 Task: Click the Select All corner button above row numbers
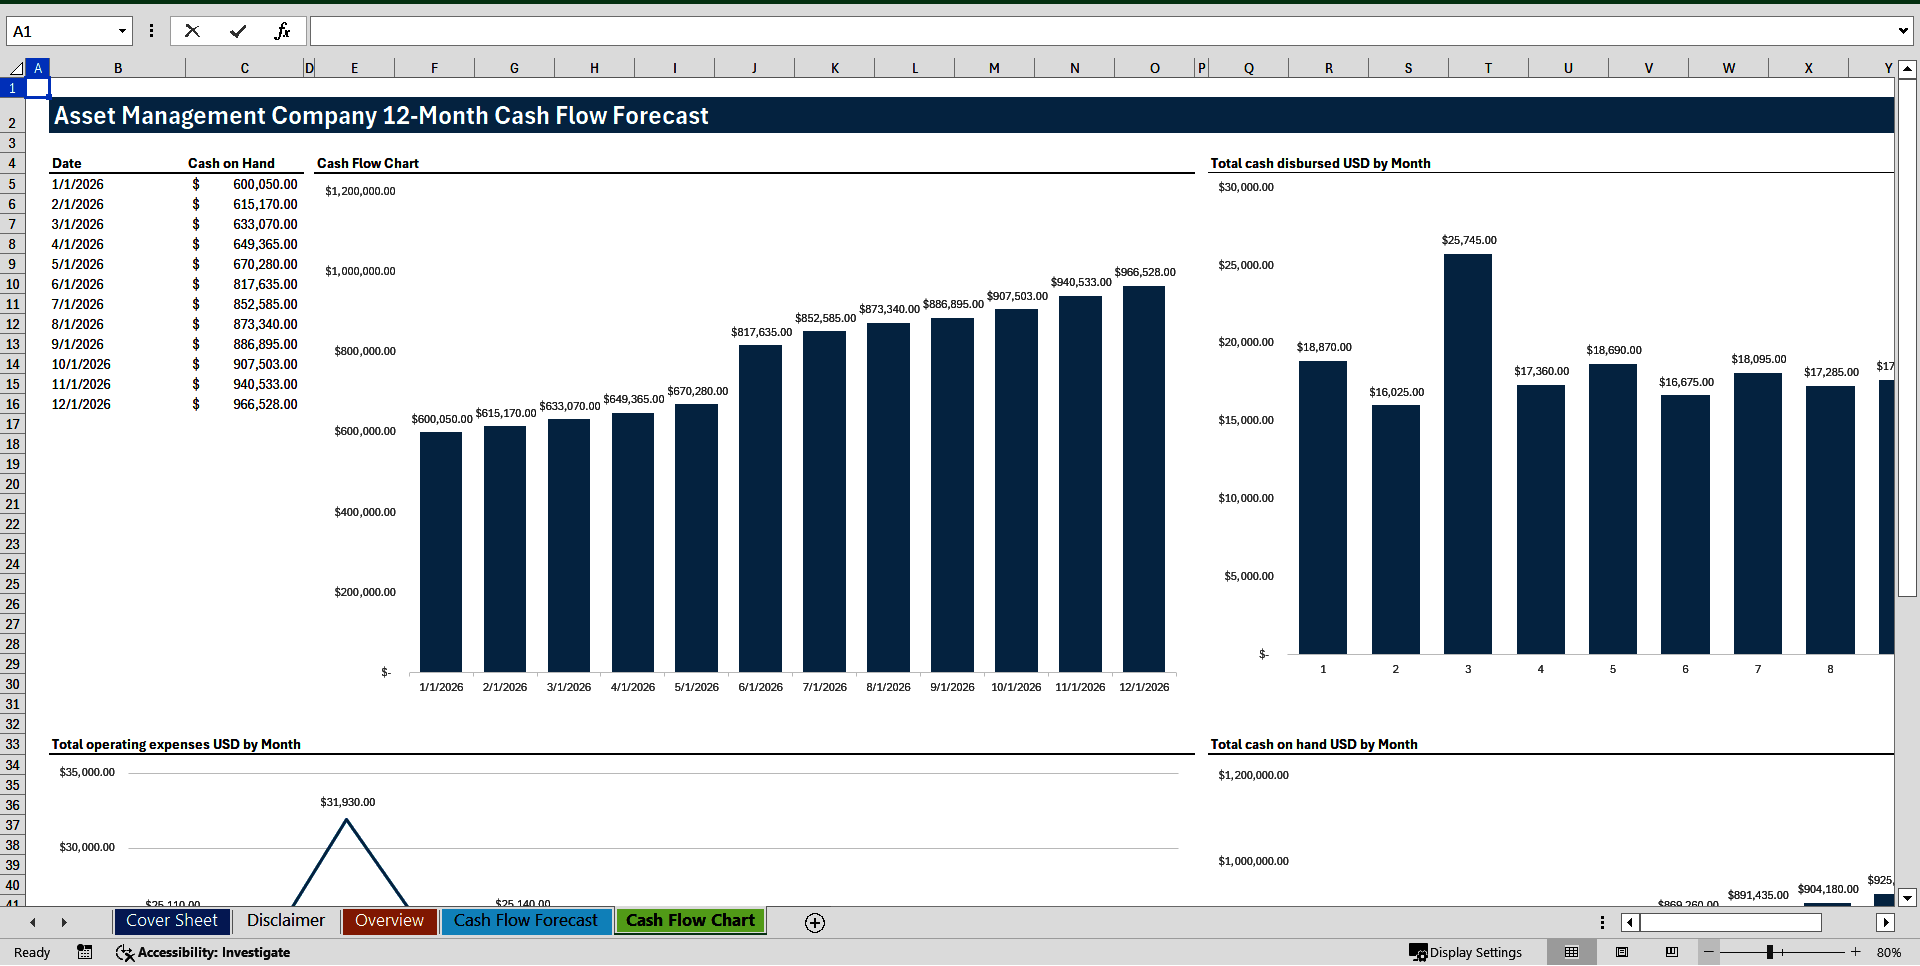[x=15, y=67]
